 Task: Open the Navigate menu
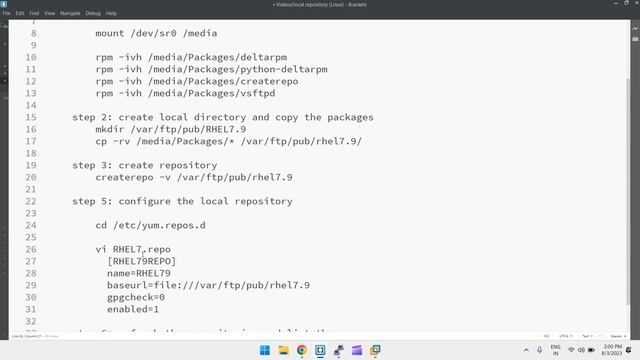coord(70,13)
